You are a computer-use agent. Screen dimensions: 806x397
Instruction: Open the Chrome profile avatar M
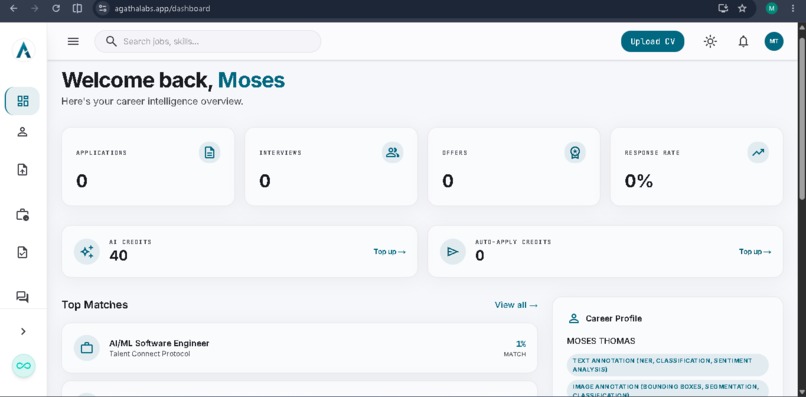(772, 8)
